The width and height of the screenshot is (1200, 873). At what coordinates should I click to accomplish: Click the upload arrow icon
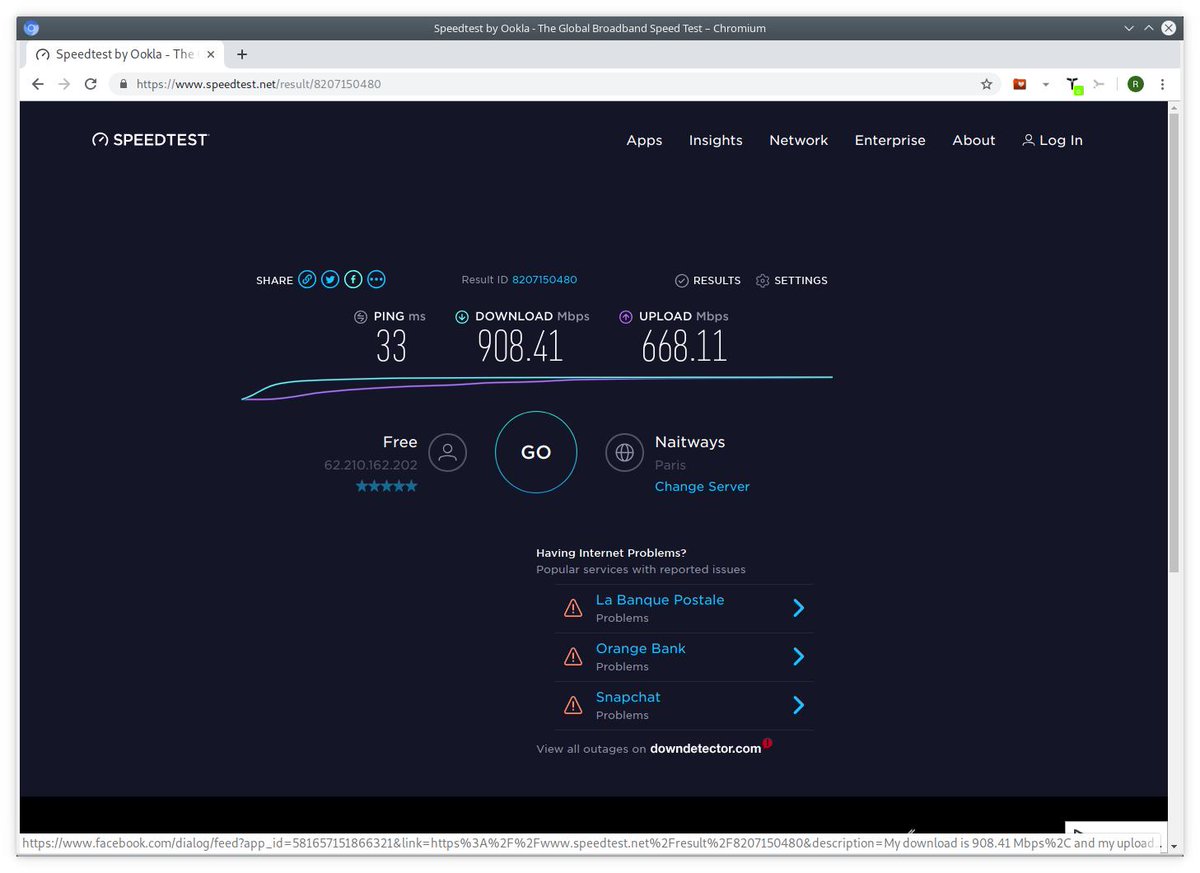coord(626,317)
